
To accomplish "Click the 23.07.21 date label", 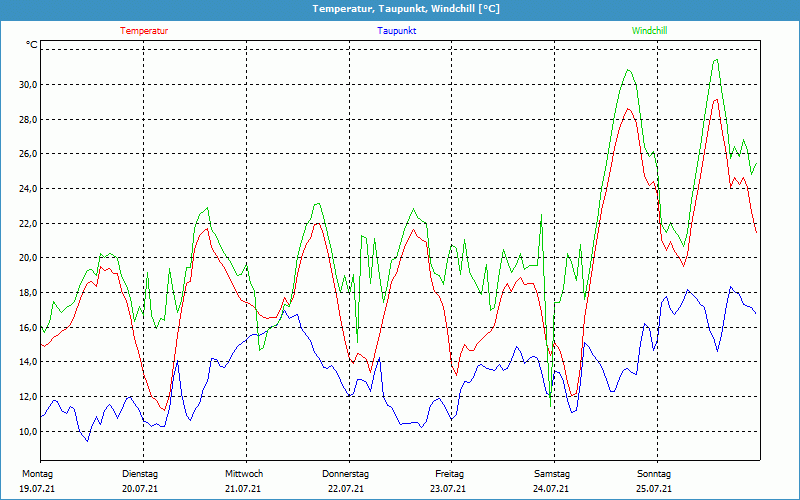I will (x=448, y=489).
